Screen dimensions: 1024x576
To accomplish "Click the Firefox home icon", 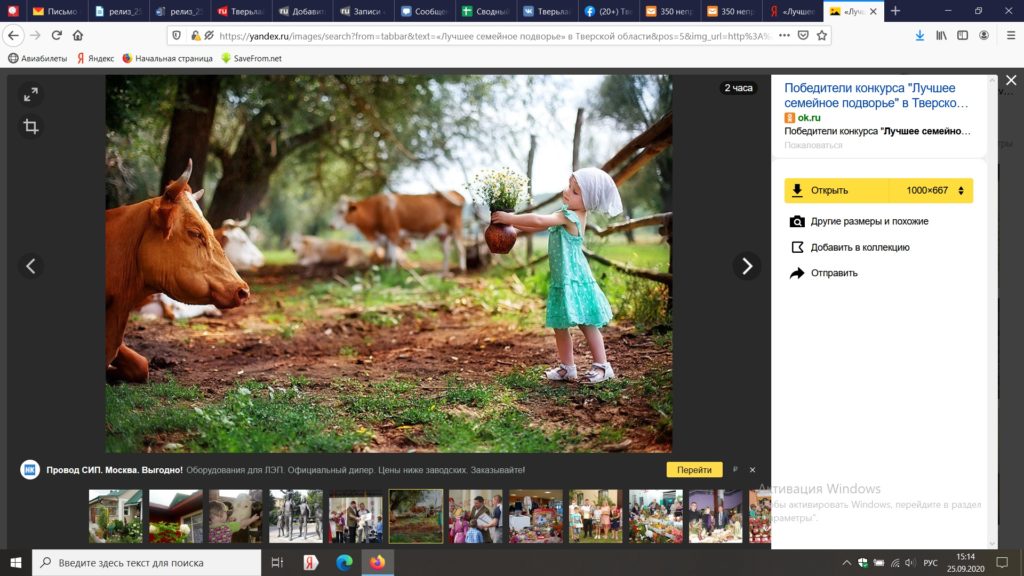I will pos(78,35).
